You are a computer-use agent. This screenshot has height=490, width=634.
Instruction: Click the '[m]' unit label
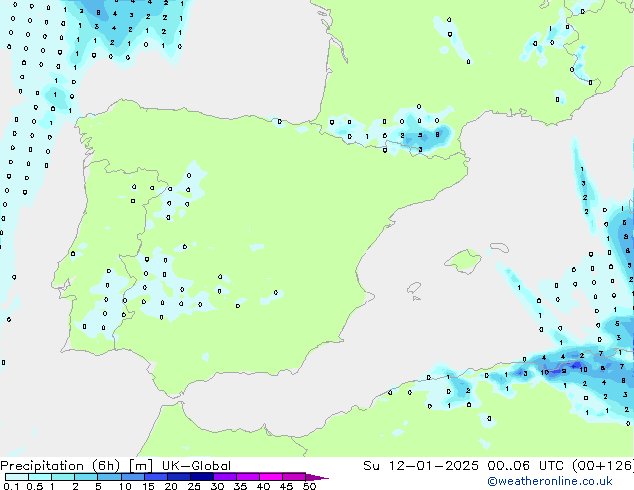(141, 466)
